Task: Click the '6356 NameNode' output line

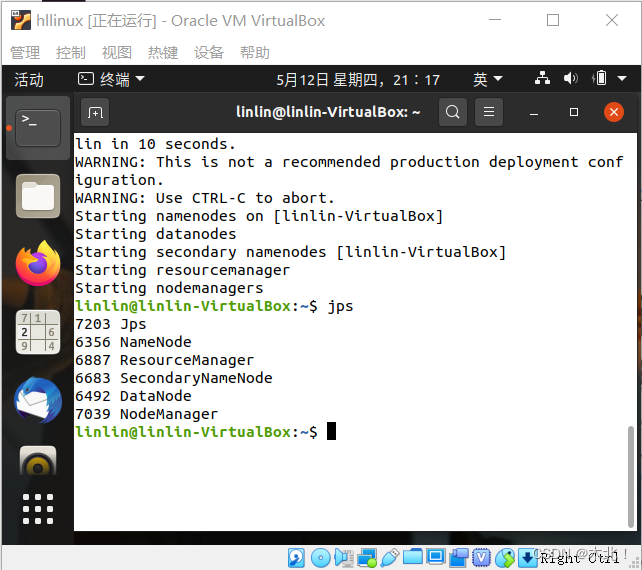Action: (133, 342)
